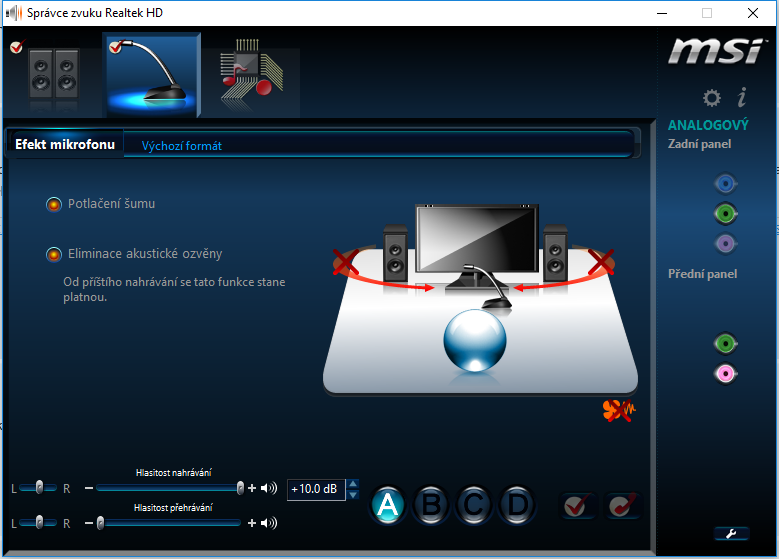Mute playback via the speaker icon
This screenshot has height=559, width=779.
[x=269, y=523]
